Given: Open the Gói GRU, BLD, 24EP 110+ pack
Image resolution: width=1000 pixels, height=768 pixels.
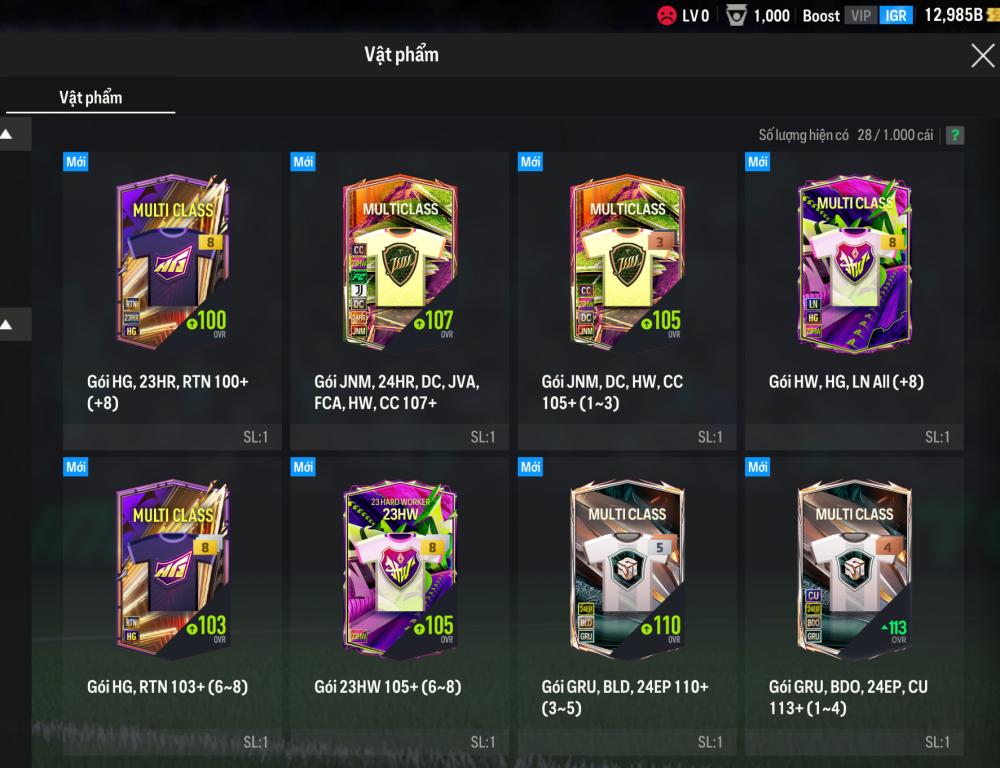Looking at the screenshot, I should click(627, 606).
